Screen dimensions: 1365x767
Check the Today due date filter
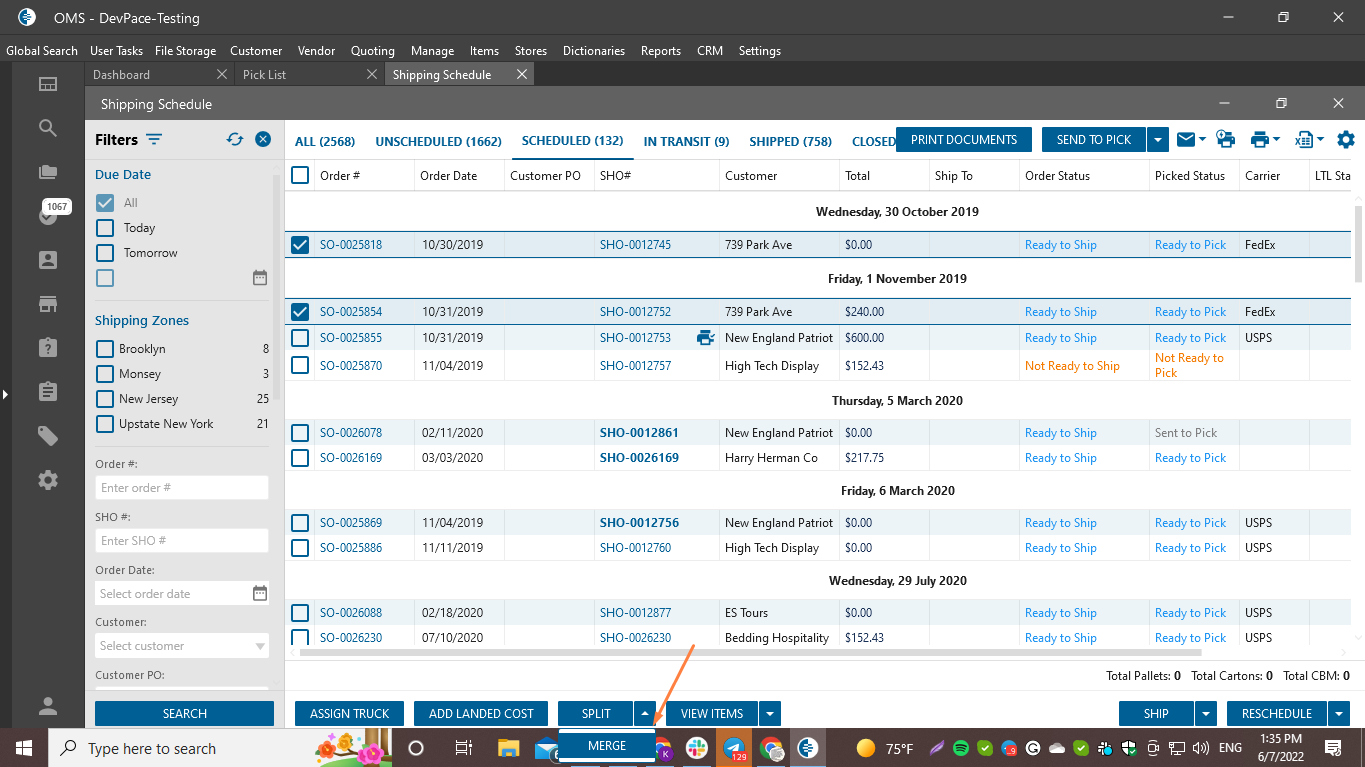(105, 228)
